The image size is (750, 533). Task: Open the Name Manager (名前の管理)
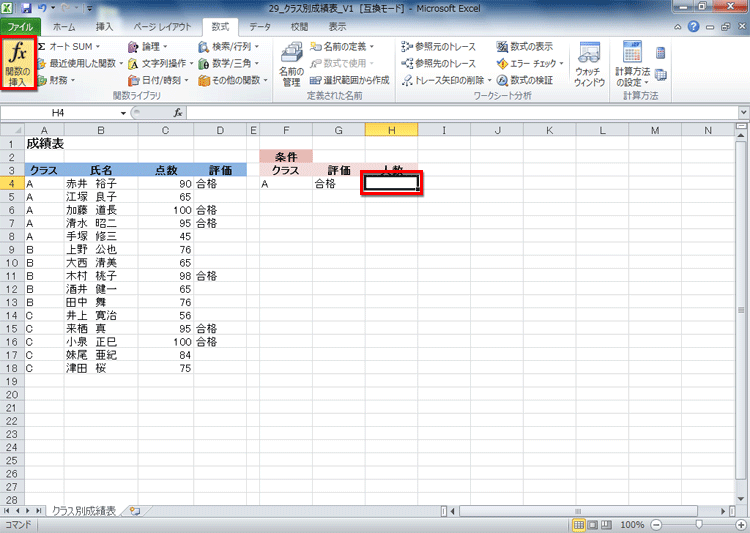(291, 65)
